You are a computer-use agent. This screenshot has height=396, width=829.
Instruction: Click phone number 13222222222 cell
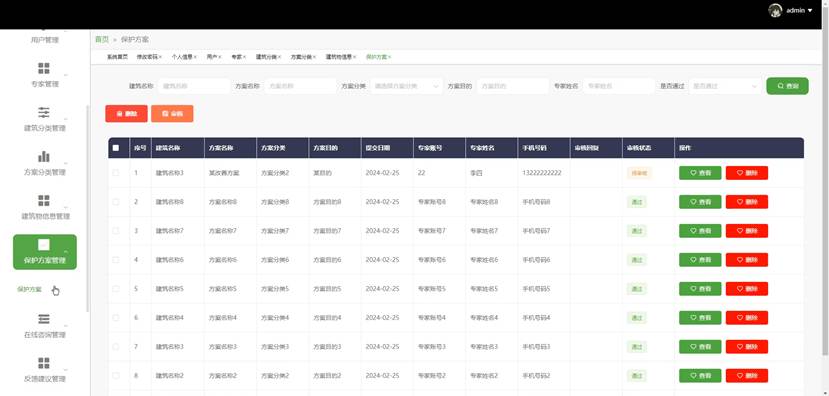(x=541, y=173)
